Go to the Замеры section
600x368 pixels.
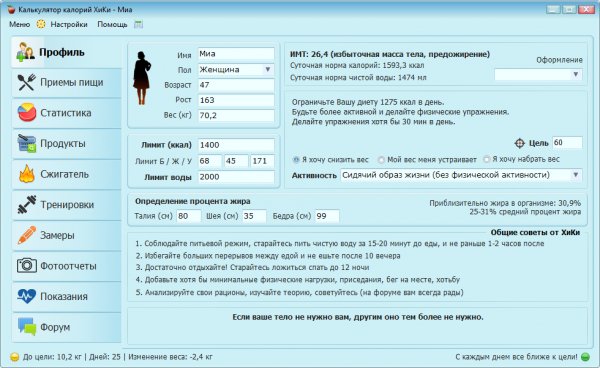(x=67, y=236)
